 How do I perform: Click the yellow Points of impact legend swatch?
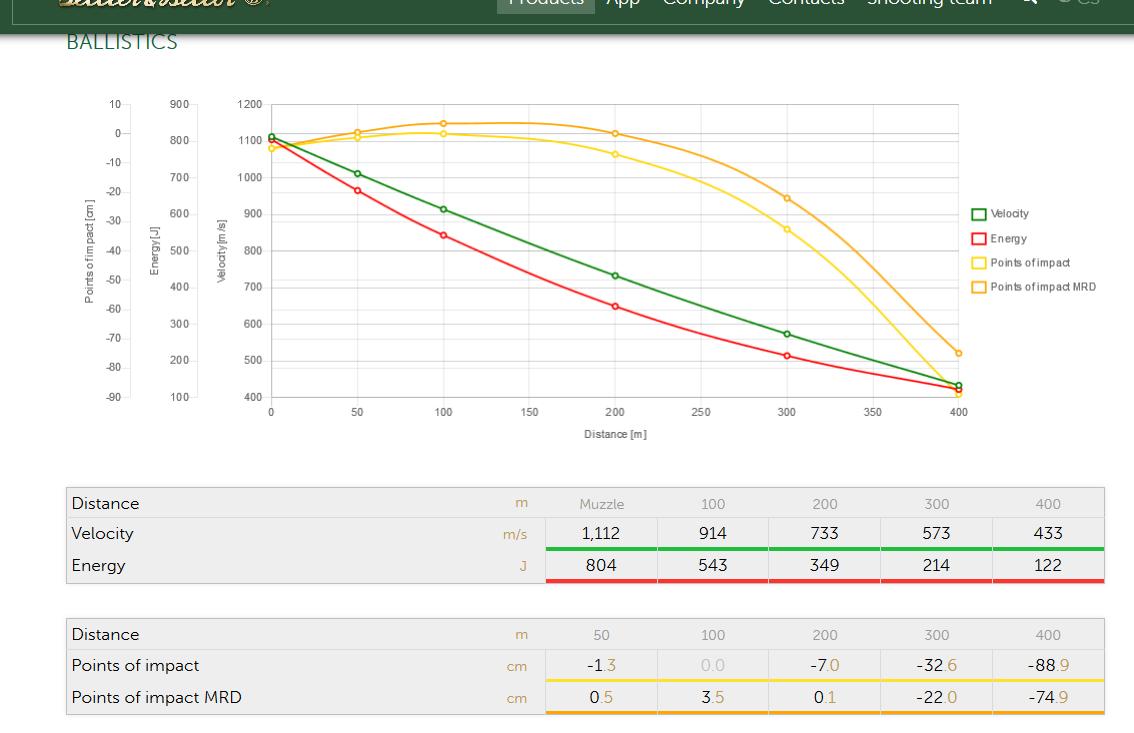tap(979, 263)
